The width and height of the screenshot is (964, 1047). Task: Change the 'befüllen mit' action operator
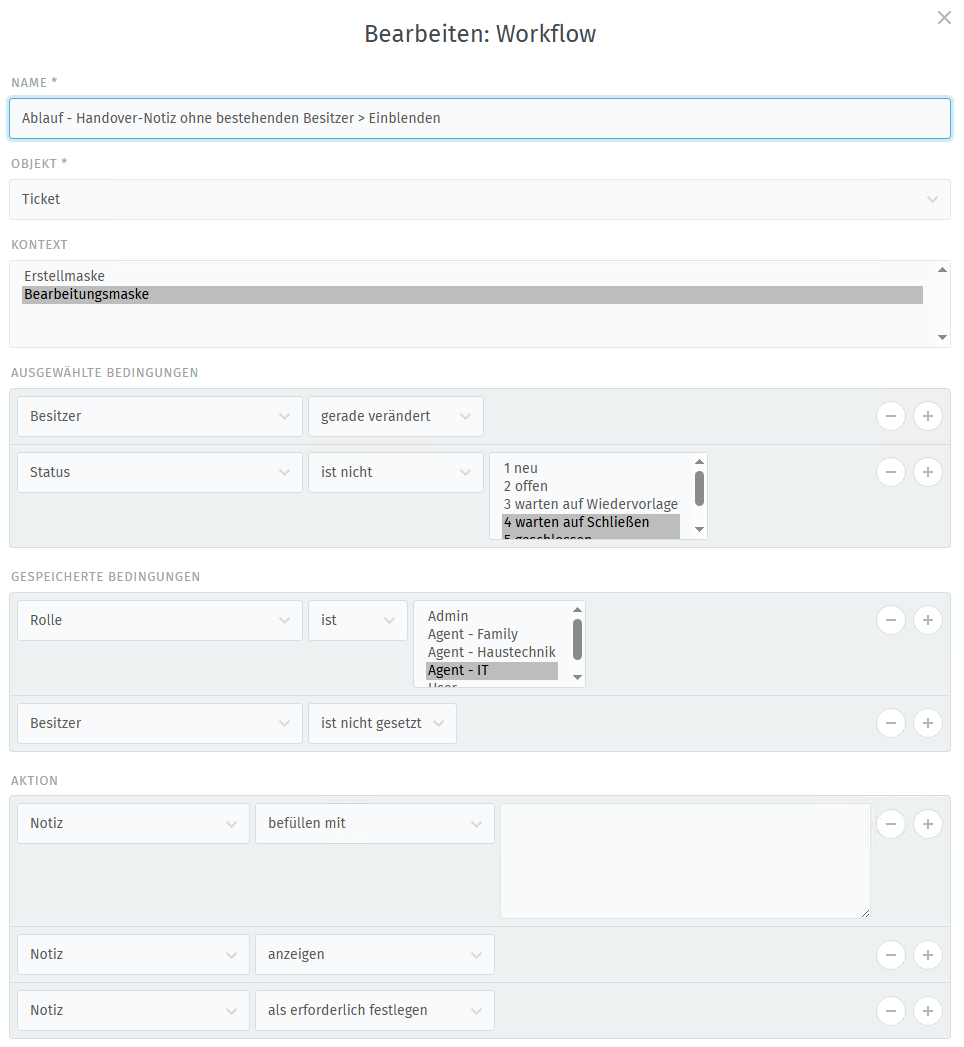(374, 823)
